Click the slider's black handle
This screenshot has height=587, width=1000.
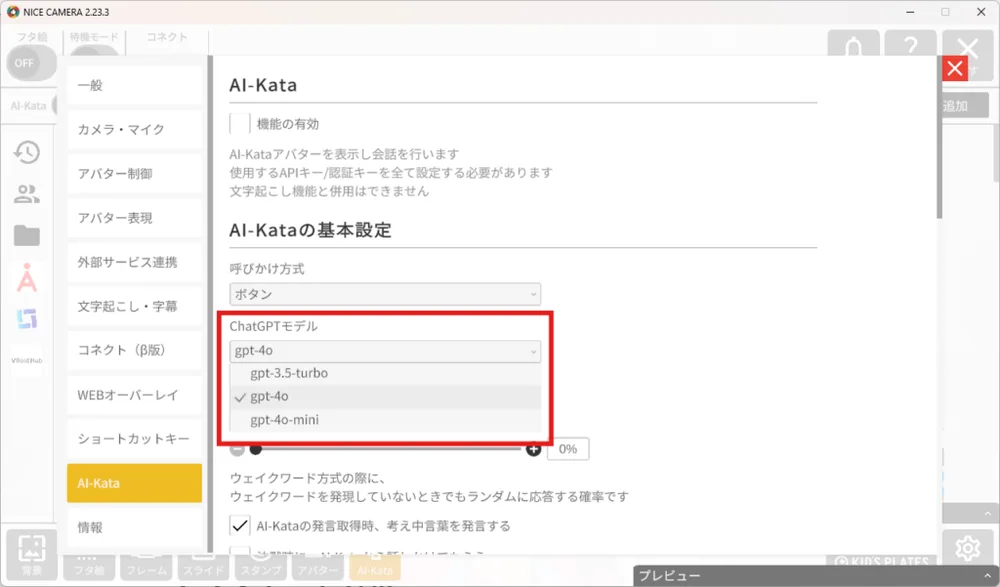(x=256, y=450)
